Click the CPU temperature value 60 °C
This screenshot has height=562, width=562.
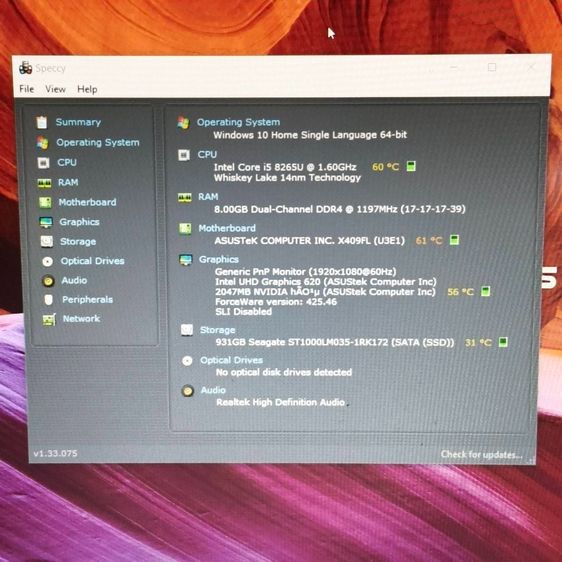385,167
